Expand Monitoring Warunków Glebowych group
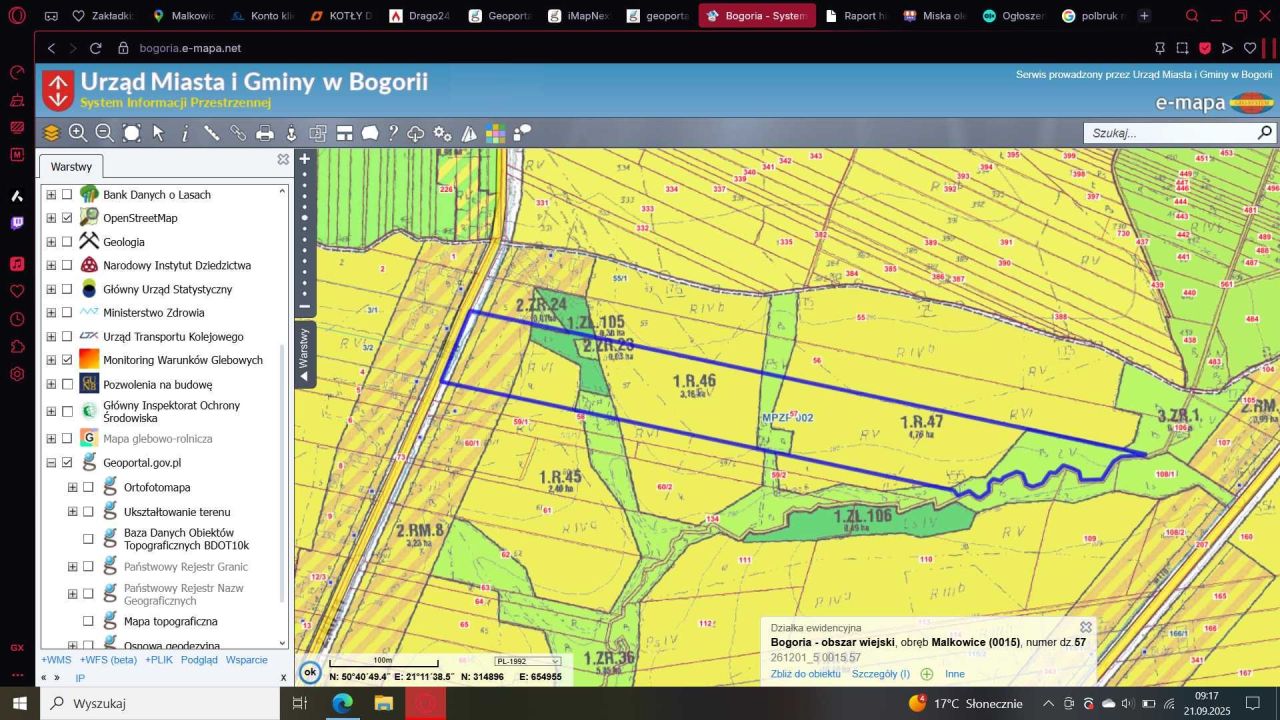1280x720 pixels. pos(51,360)
